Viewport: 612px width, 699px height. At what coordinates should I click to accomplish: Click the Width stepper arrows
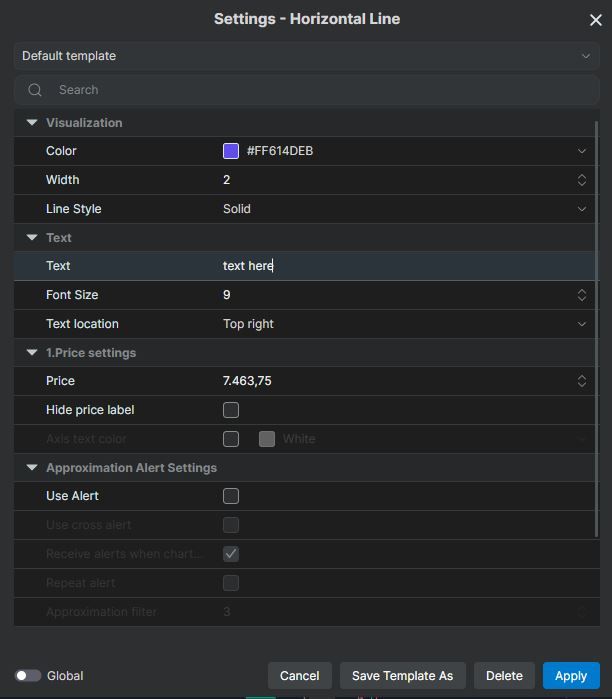click(x=582, y=180)
